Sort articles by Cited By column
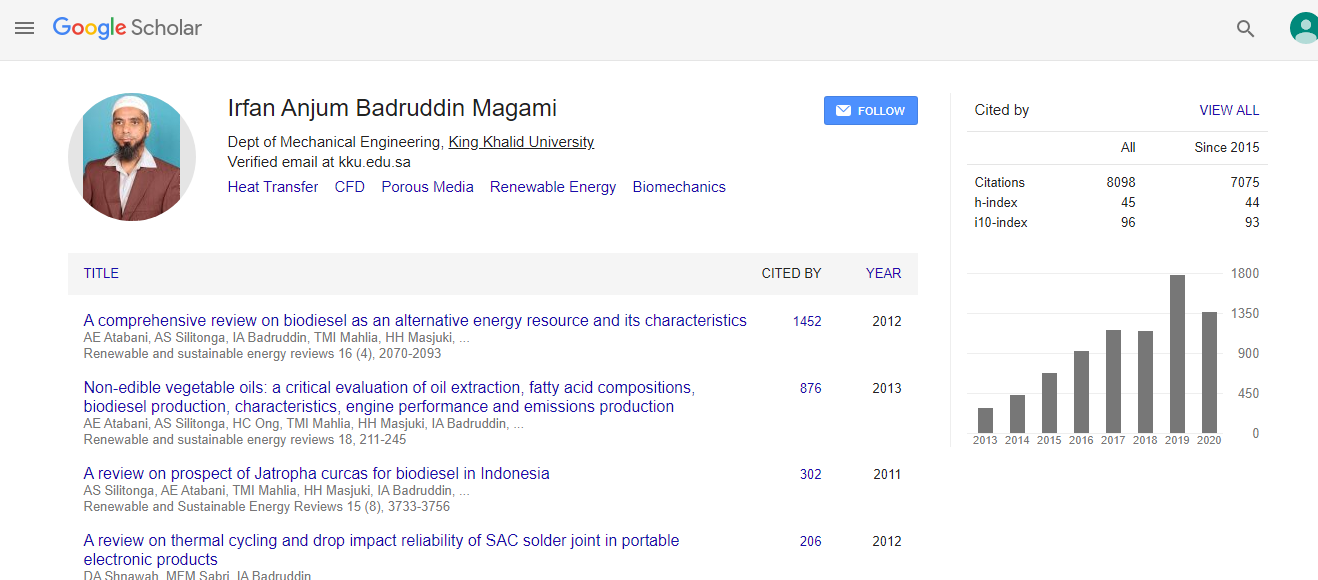The width and height of the screenshot is (1318, 580). [791, 273]
